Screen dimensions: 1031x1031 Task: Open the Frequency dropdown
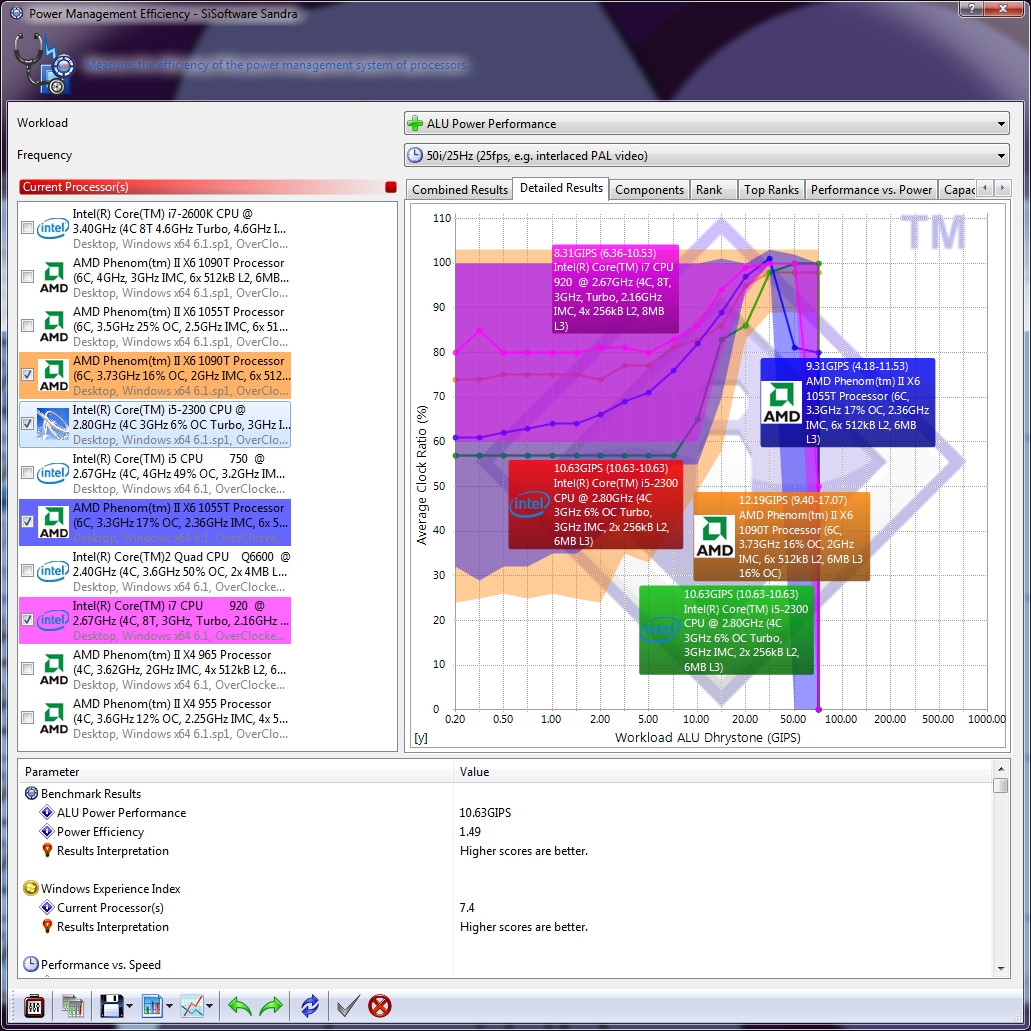point(707,155)
